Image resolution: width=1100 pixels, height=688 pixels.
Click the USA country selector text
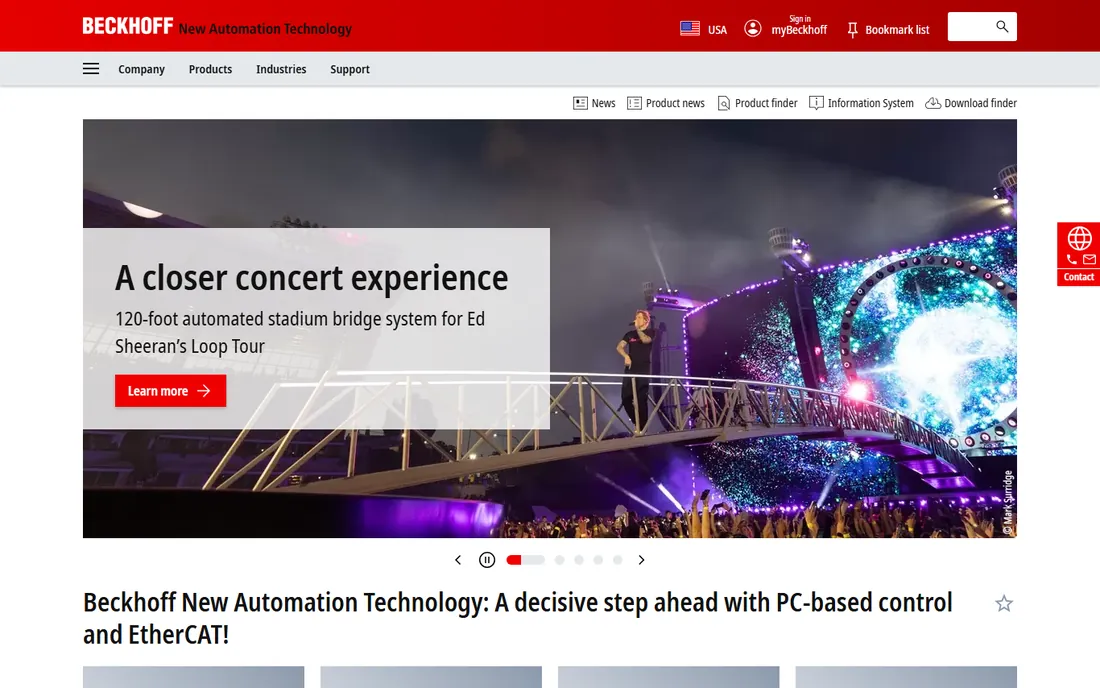coord(717,29)
